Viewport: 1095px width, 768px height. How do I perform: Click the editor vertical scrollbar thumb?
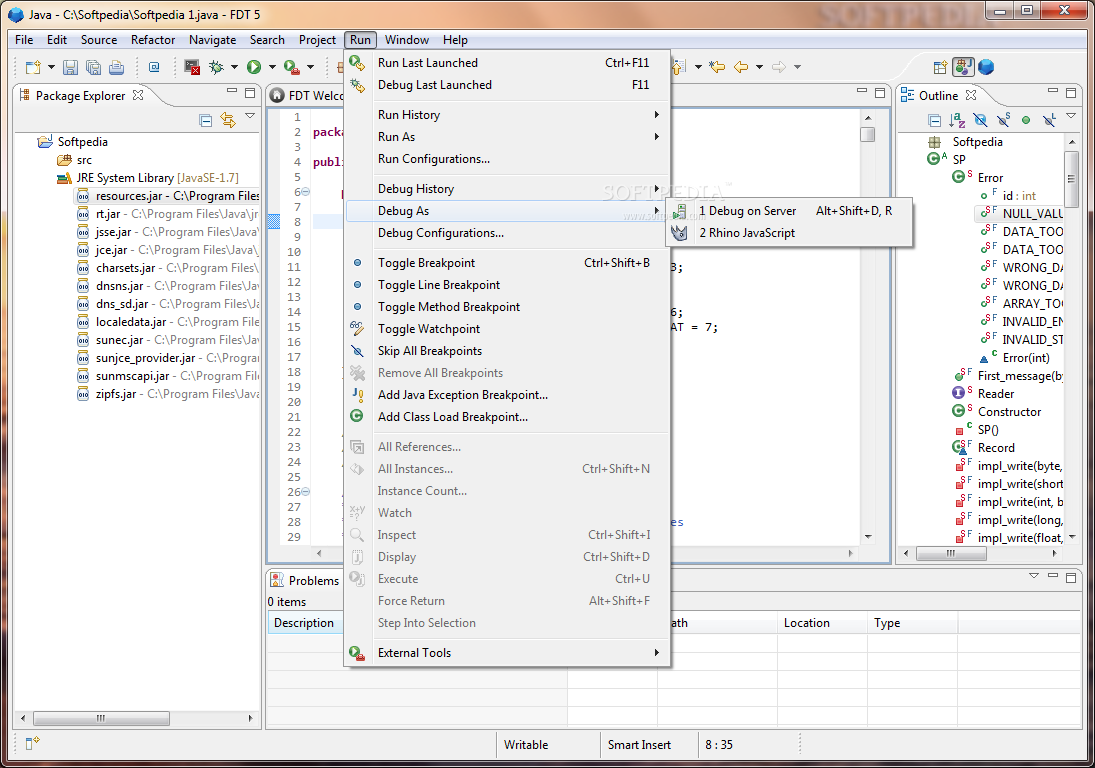[x=868, y=134]
